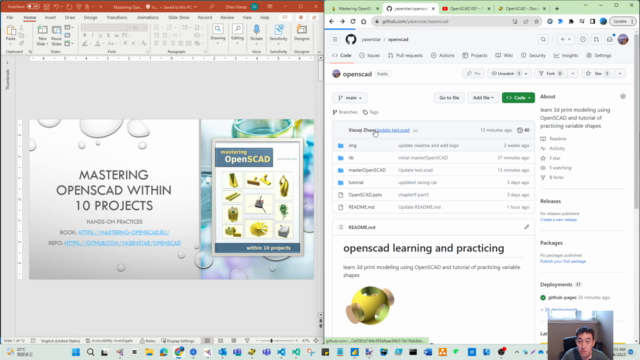
Task: Reload the browser page
Action: tap(353, 21)
